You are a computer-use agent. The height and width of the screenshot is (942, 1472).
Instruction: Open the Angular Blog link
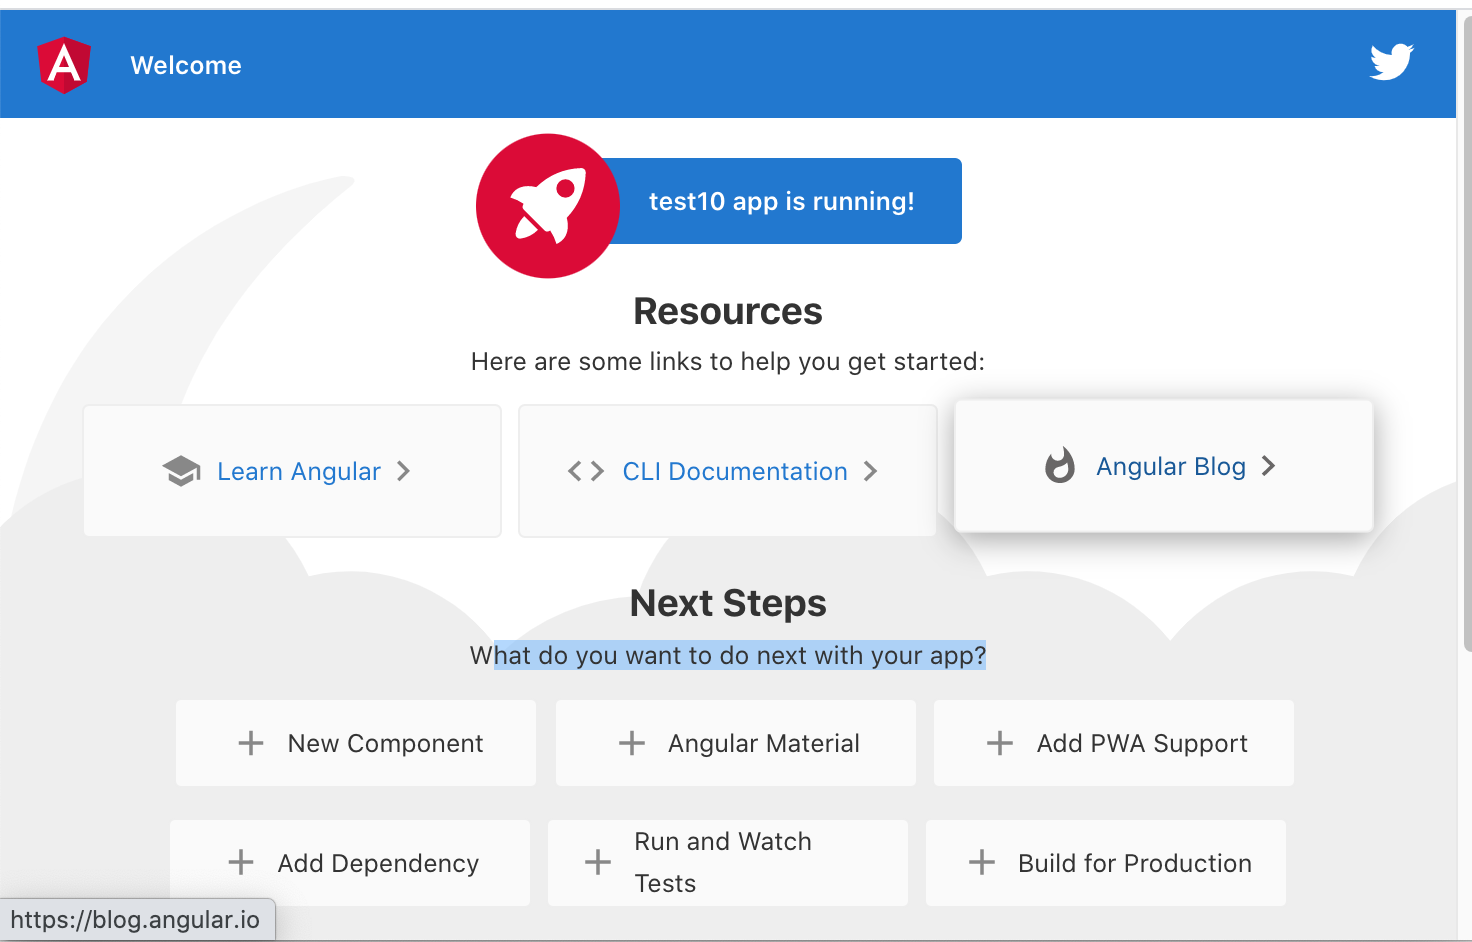pyautogui.click(x=1164, y=466)
